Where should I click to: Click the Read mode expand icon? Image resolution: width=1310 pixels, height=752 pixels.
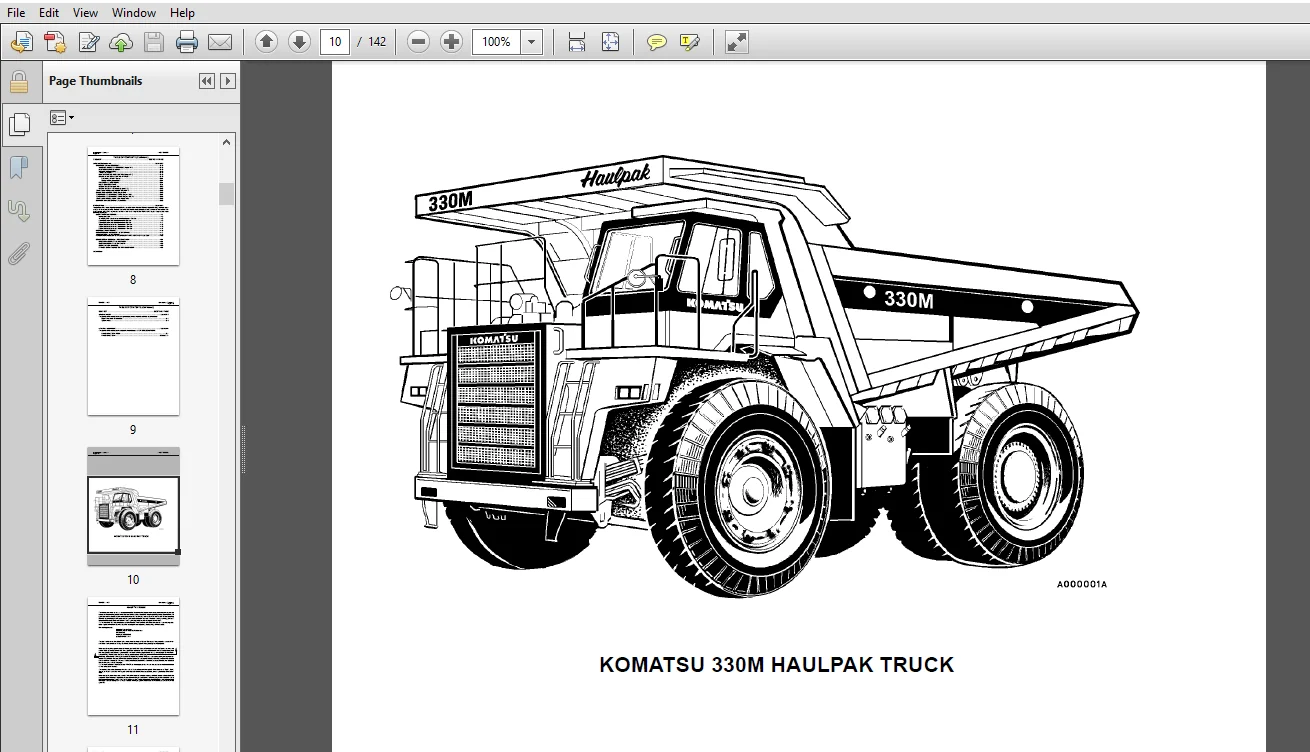coord(737,42)
